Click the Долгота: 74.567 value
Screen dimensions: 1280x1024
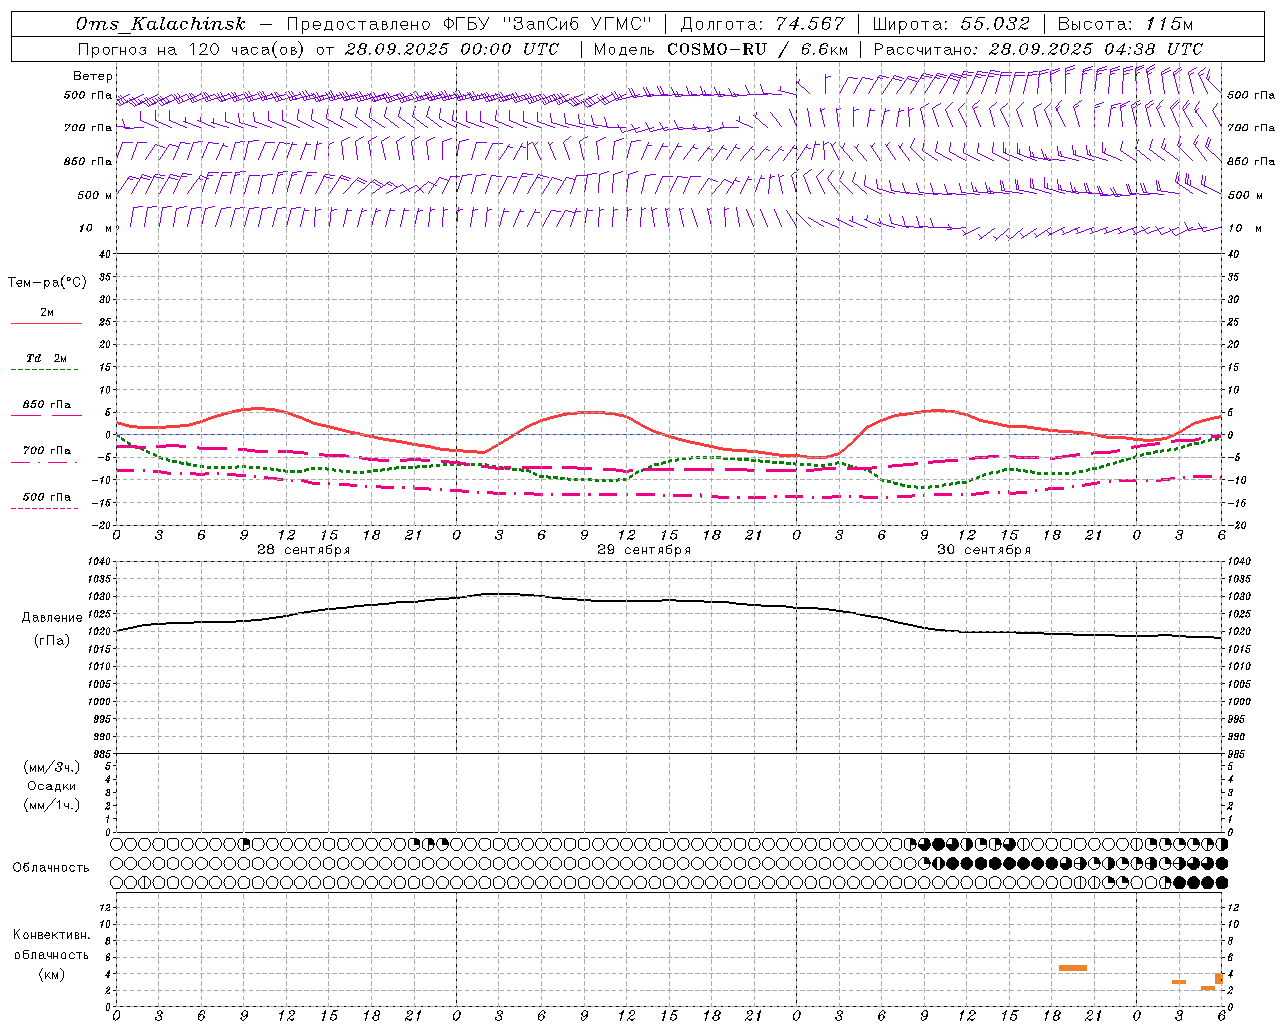pyautogui.click(x=762, y=24)
